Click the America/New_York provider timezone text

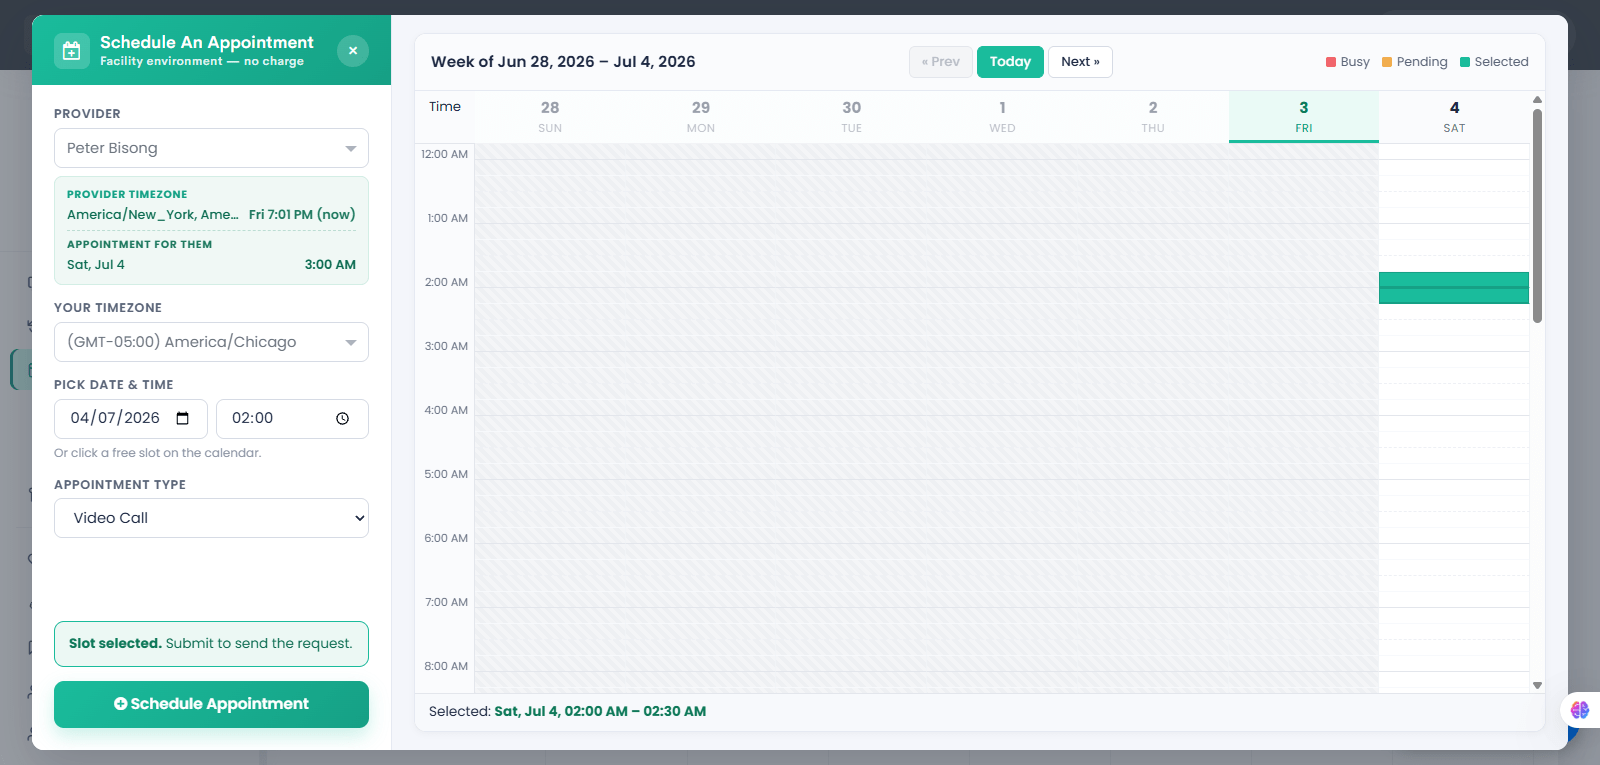[x=152, y=215]
